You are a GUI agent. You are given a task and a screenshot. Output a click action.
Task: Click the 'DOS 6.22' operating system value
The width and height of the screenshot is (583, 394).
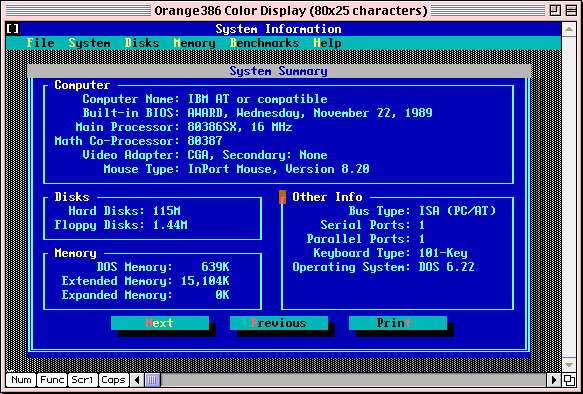pos(447,267)
